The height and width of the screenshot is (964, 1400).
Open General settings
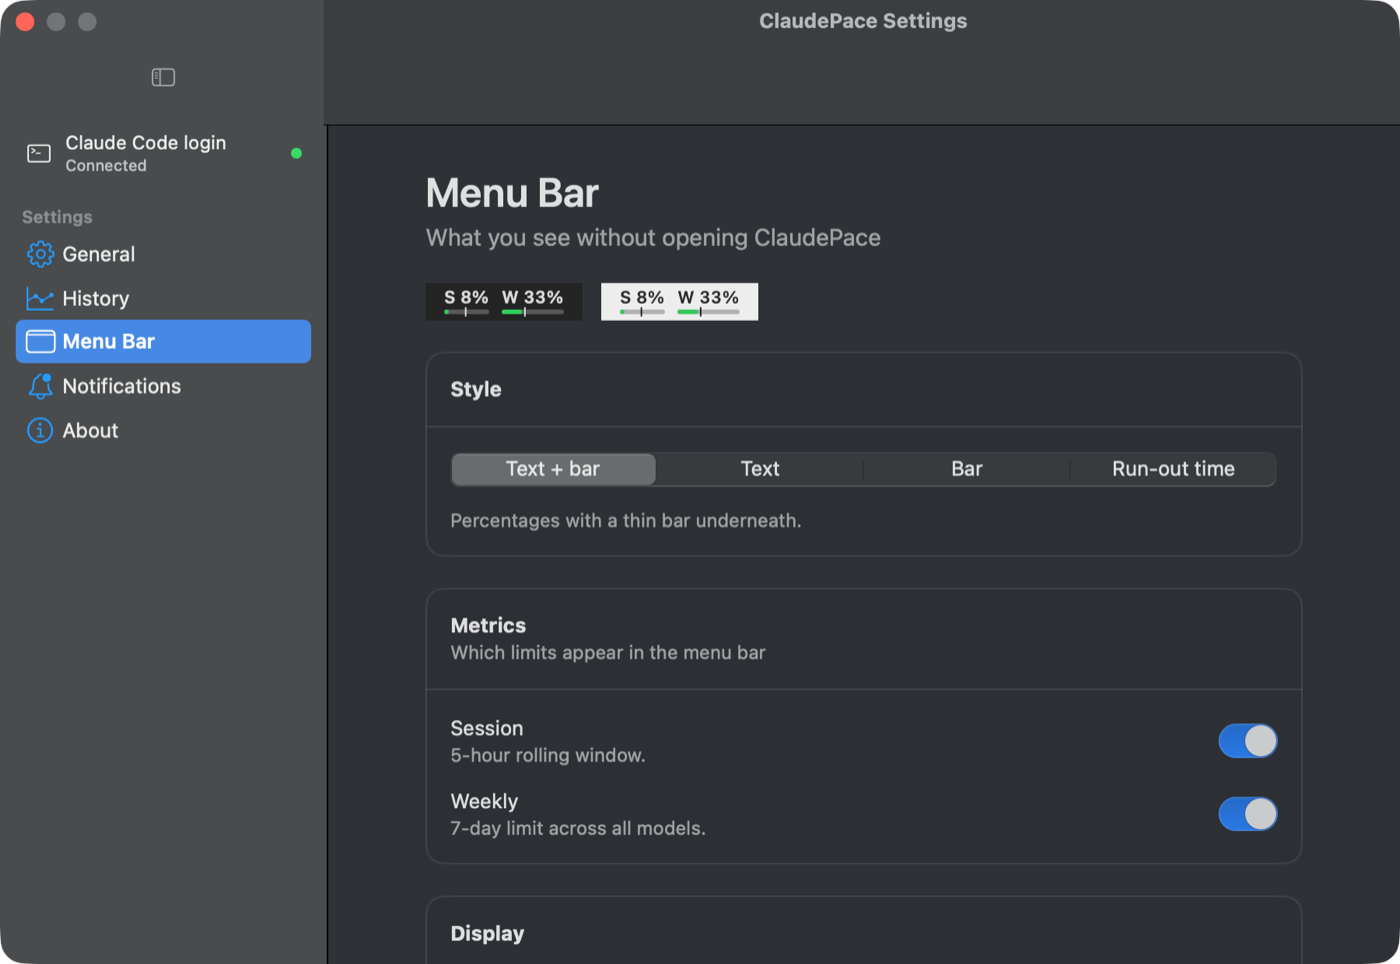[x=163, y=254]
